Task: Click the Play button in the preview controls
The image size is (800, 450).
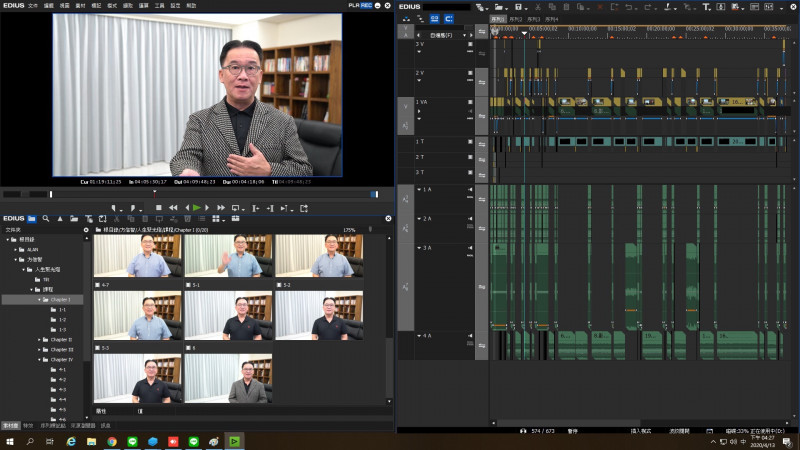Action: pyautogui.click(x=197, y=207)
